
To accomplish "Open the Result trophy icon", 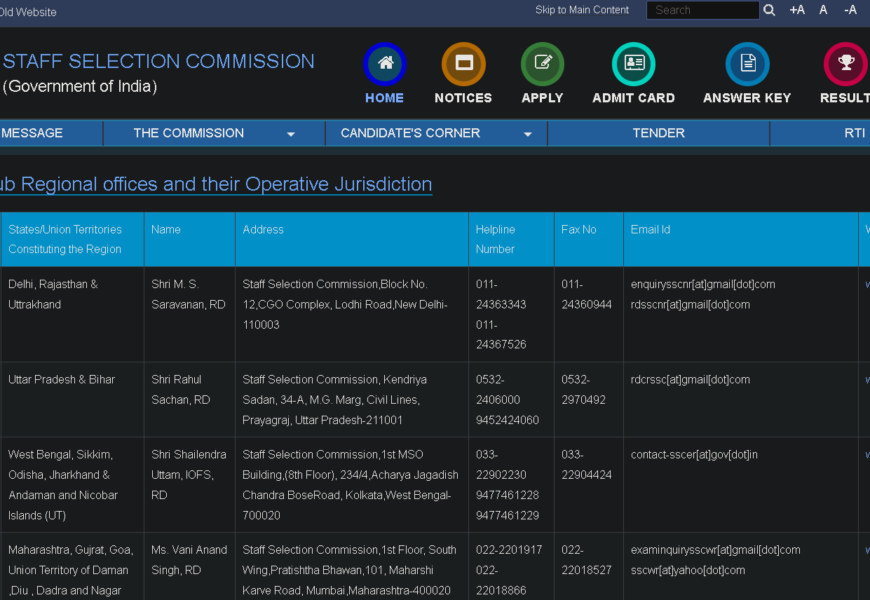I will pyautogui.click(x=846, y=64).
